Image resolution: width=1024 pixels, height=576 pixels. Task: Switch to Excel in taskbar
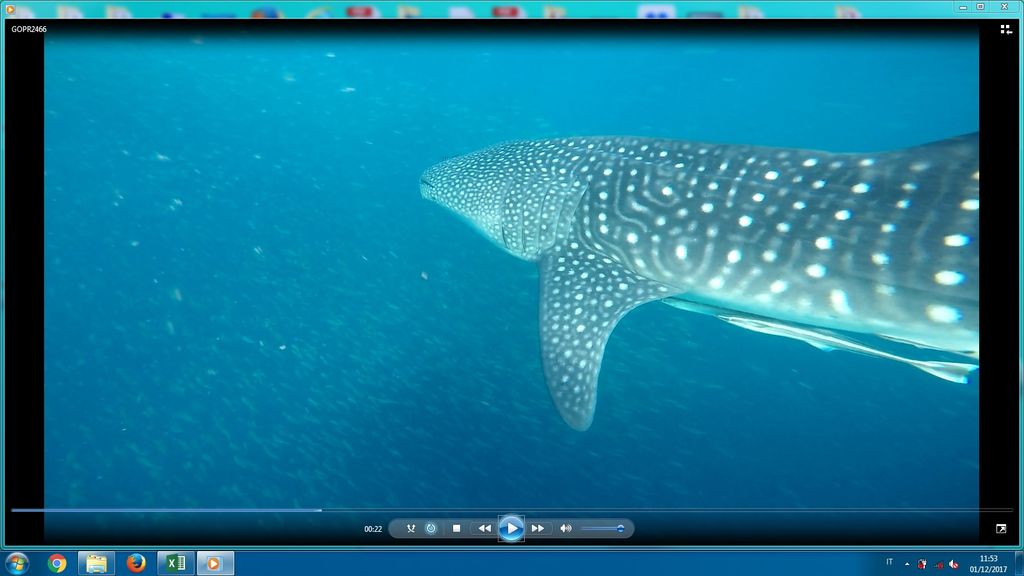(175, 563)
